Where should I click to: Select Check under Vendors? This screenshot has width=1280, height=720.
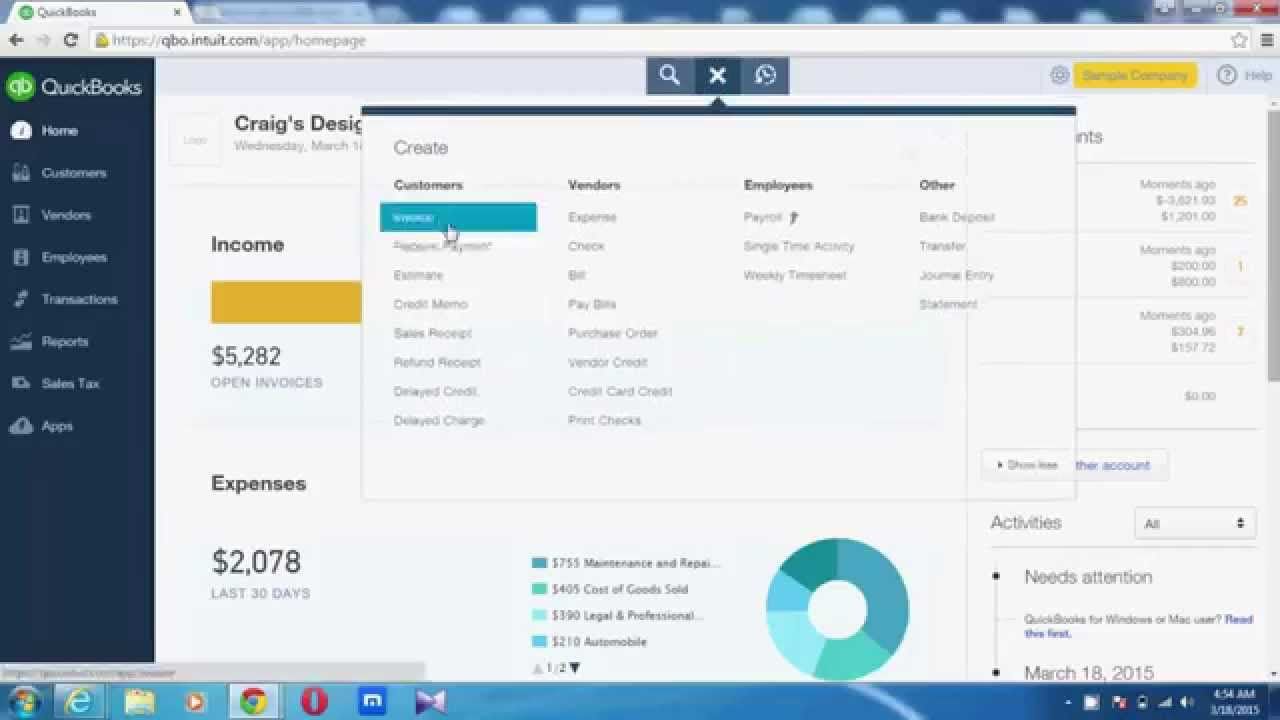[x=586, y=246]
